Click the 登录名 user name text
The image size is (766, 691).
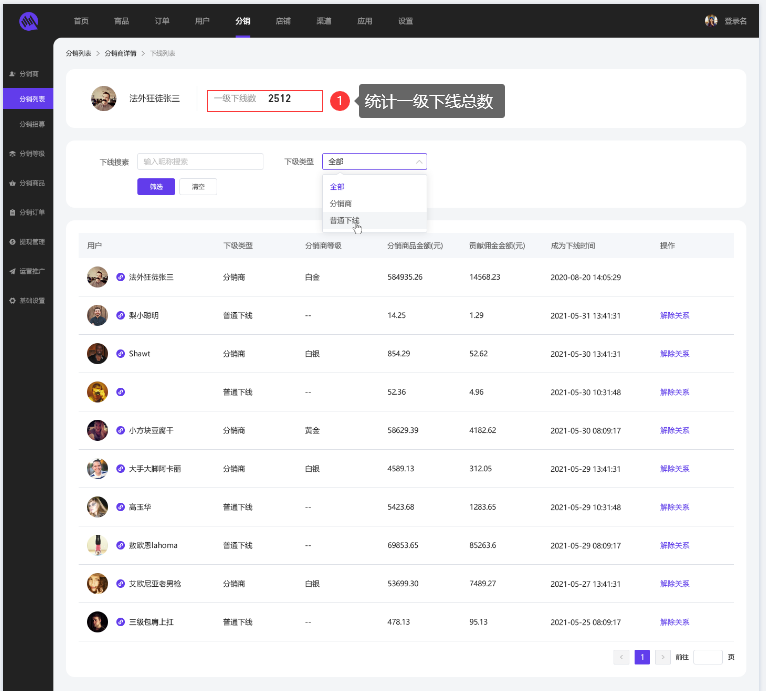[735, 21]
